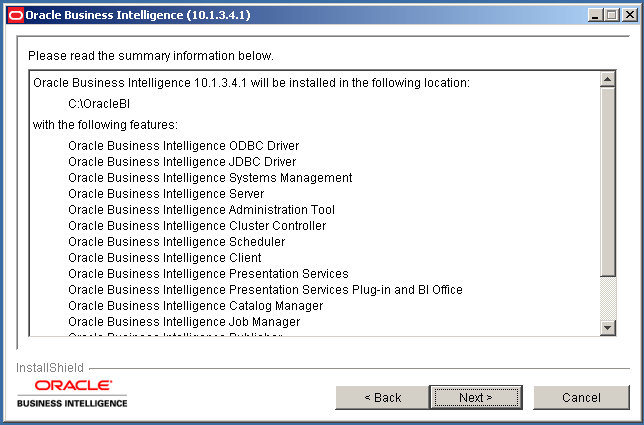Select the ODBC Driver feature line
The height and width of the screenshot is (425, 644).
coord(183,146)
